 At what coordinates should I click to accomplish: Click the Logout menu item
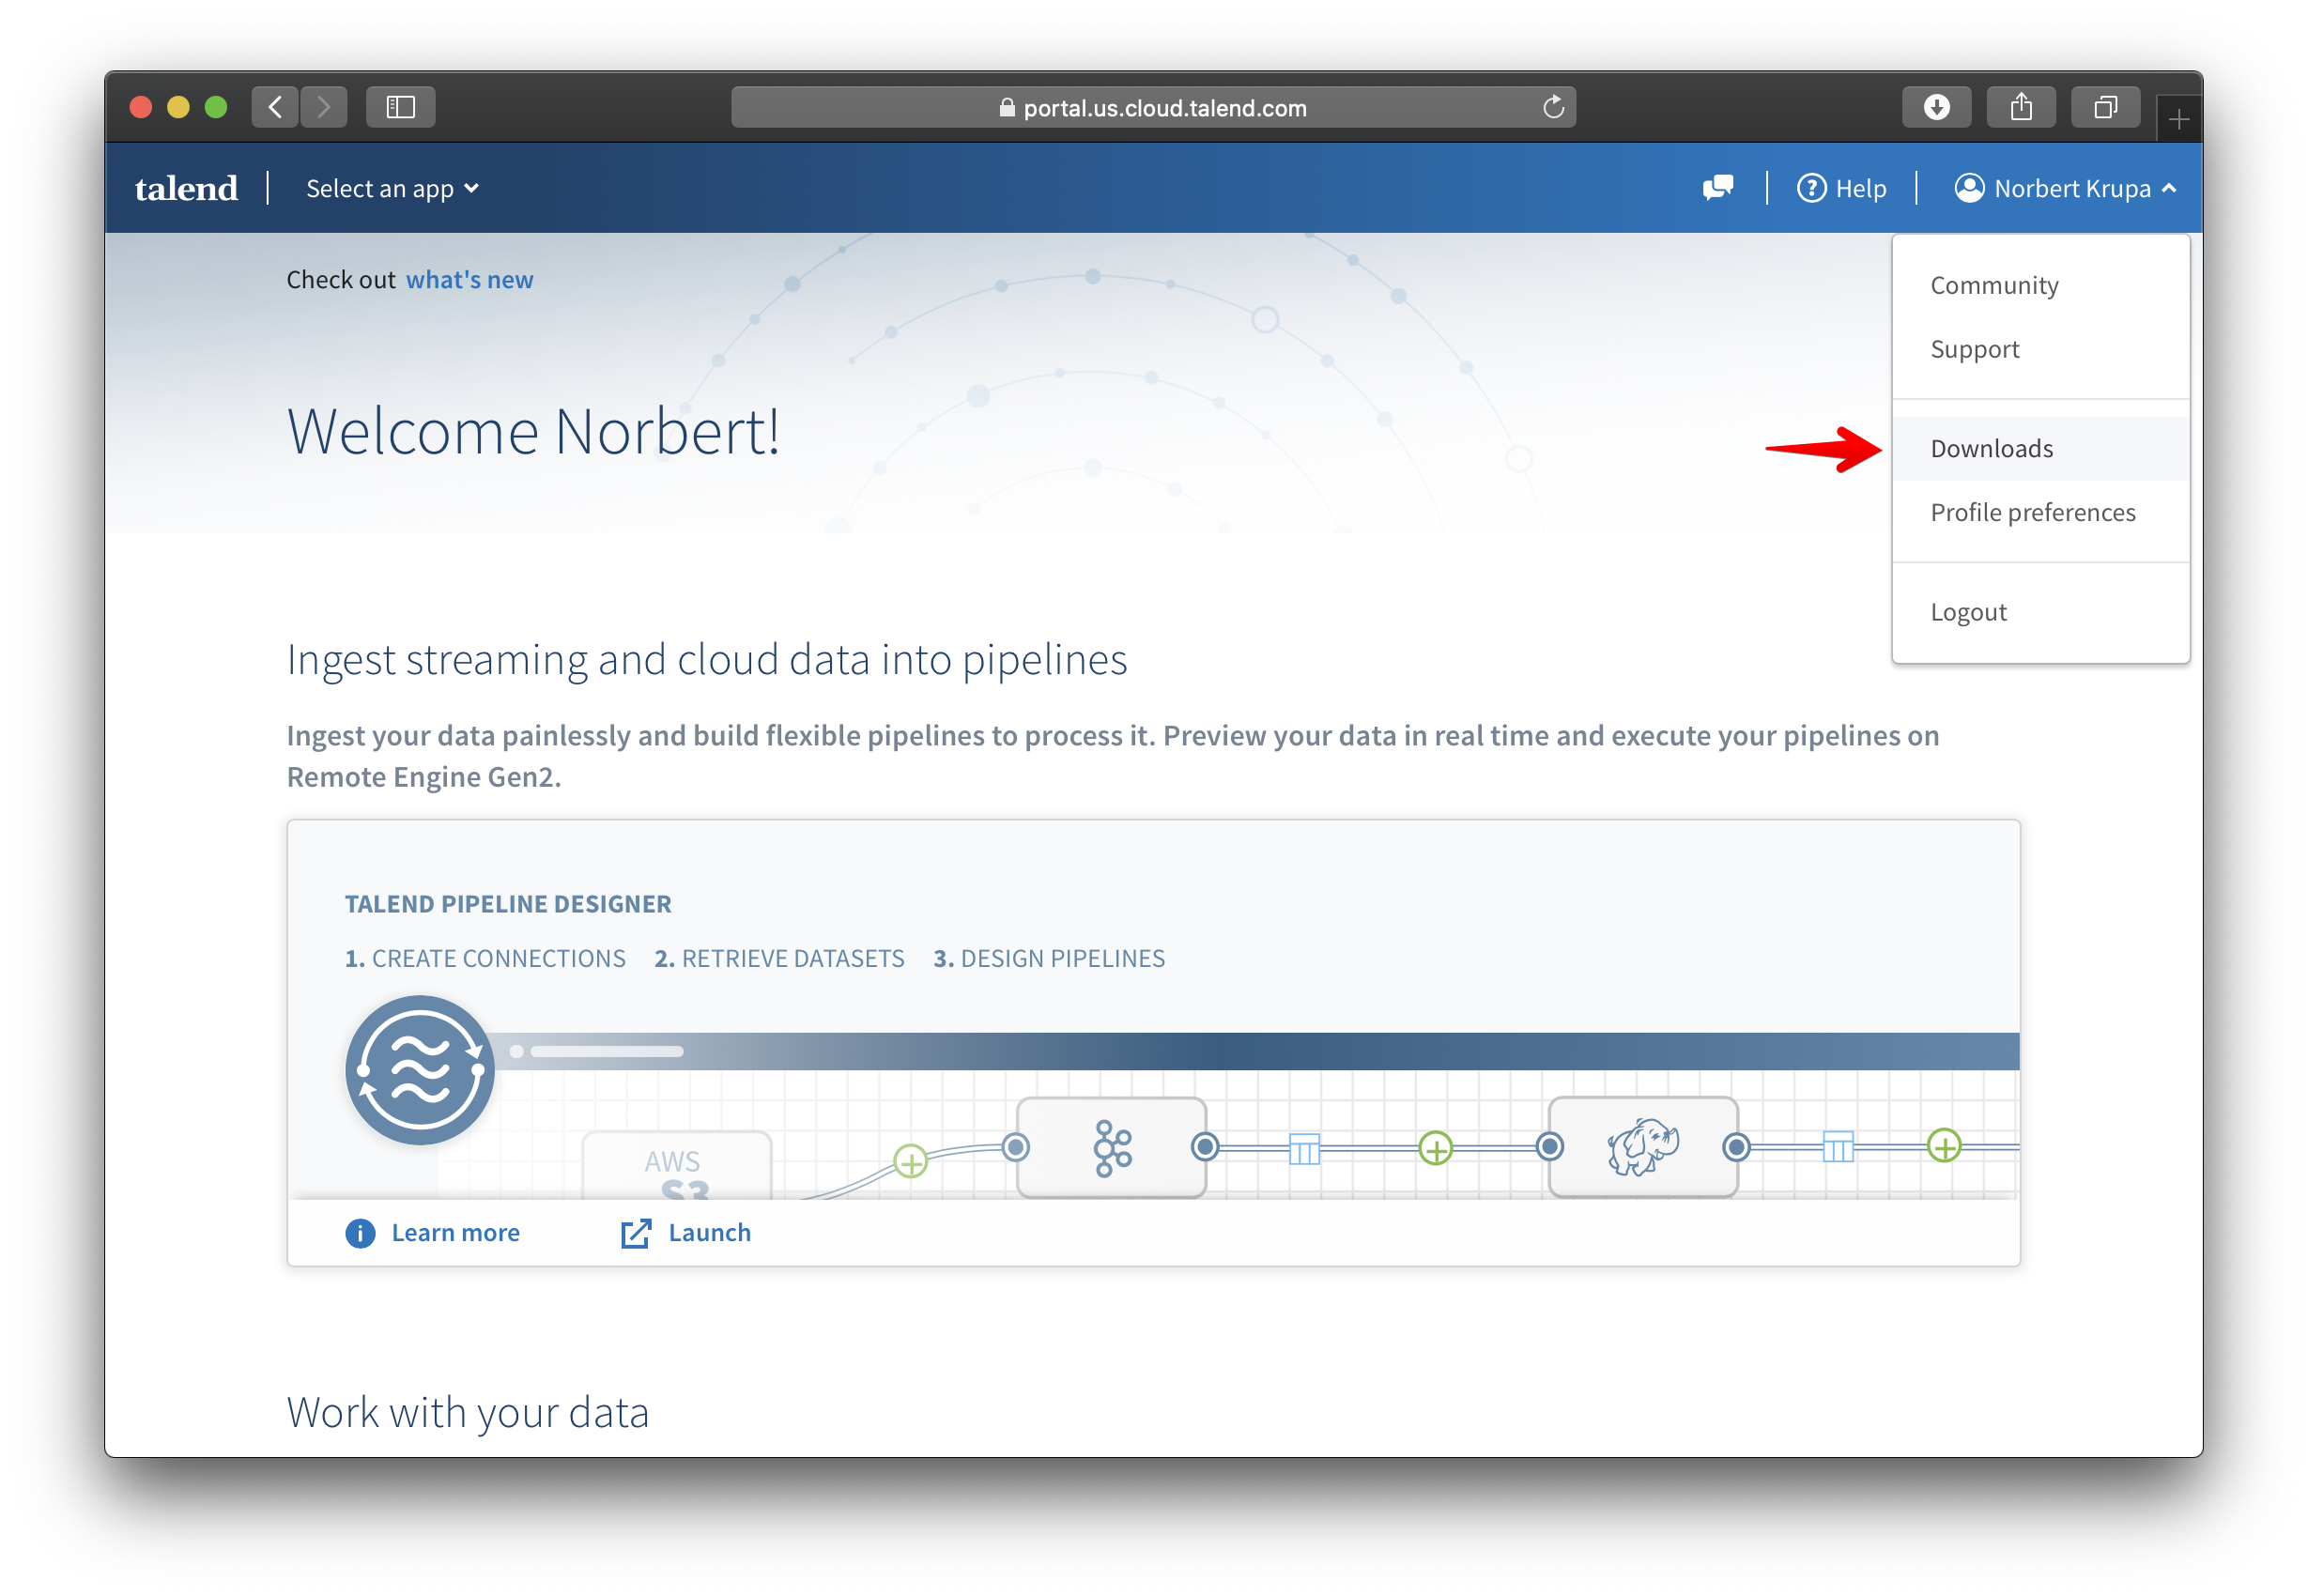[x=1966, y=610]
